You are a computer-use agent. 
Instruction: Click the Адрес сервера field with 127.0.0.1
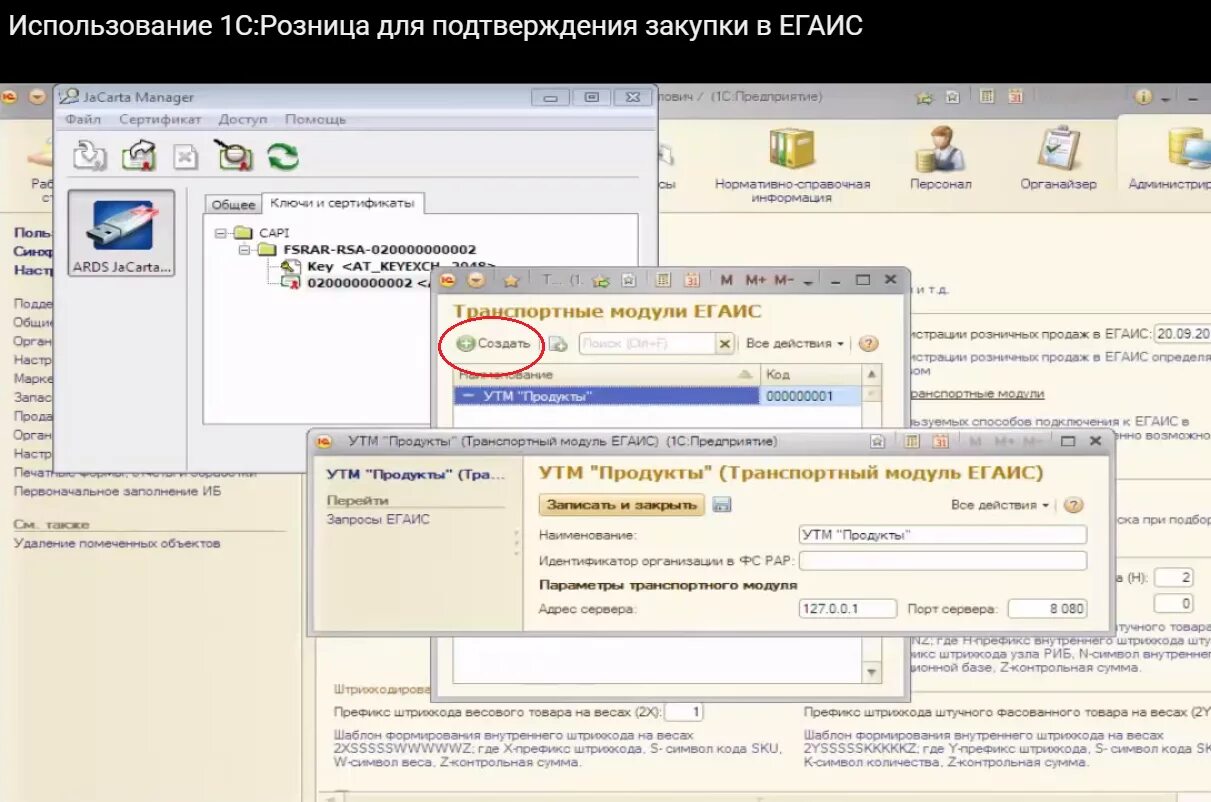(848, 608)
